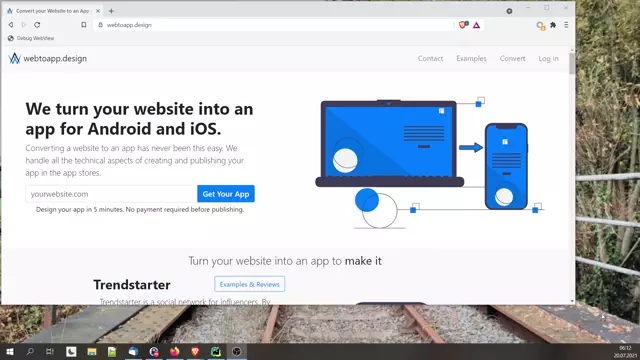The width and height of the screenshot is (640, 360).
Task: Open the Debug WebView bookmark
Action: click(31, 38)
